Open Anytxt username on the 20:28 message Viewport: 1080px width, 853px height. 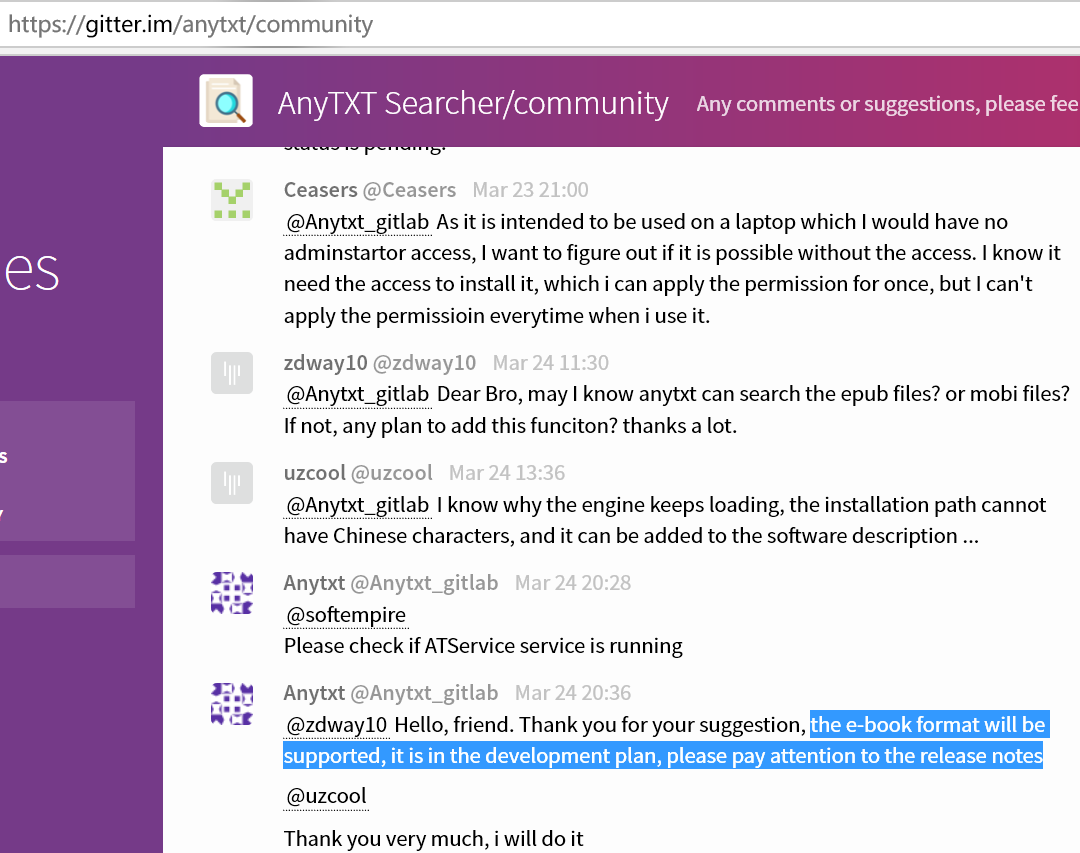314,583
